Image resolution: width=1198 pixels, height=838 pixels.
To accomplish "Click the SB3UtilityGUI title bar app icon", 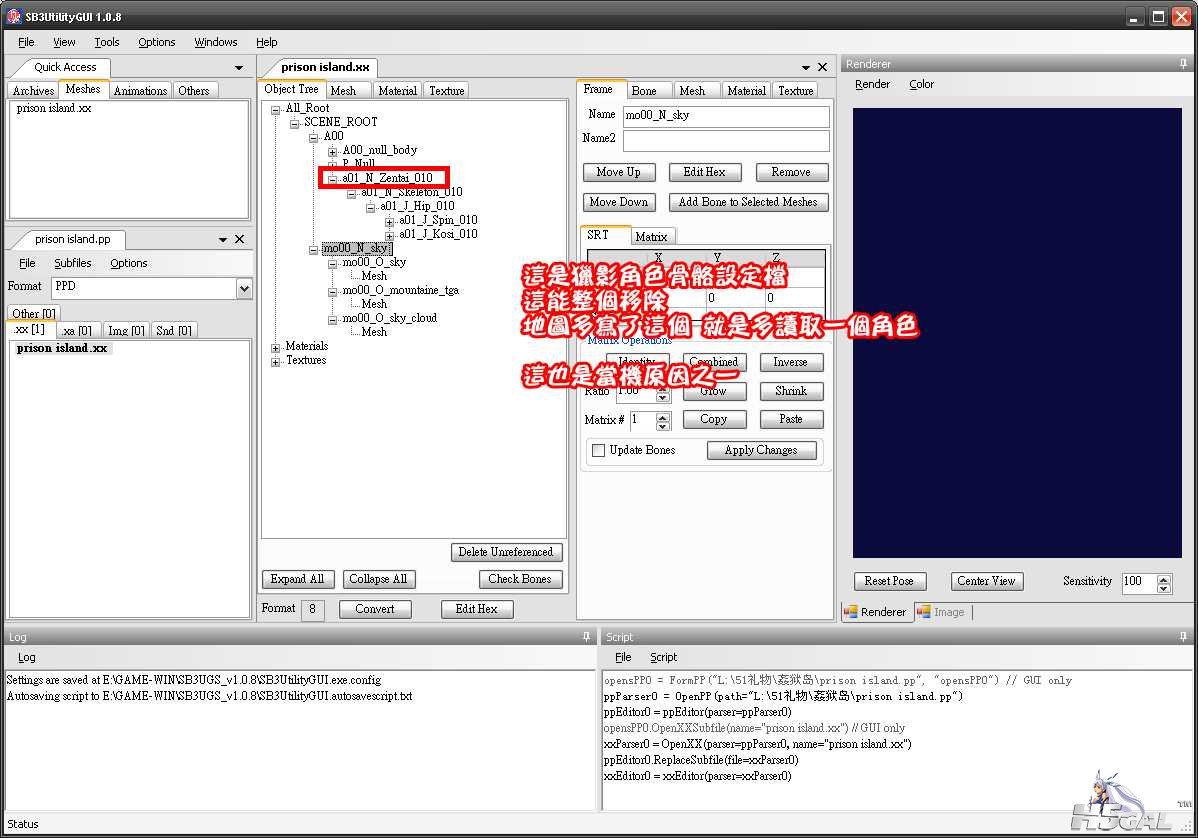I will coord(14,17).
